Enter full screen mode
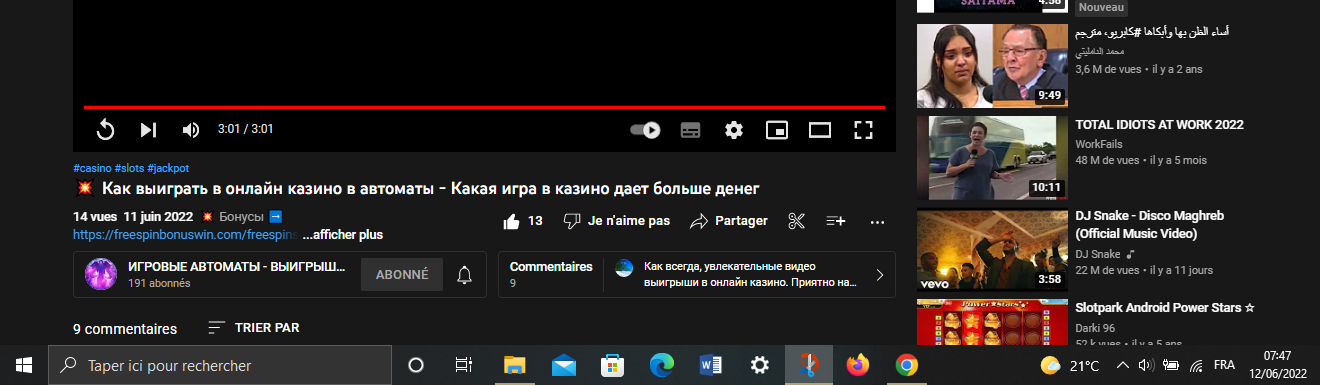Viewport: 1320px width, 385px height. pyautogui.click(x=864, y=130)
